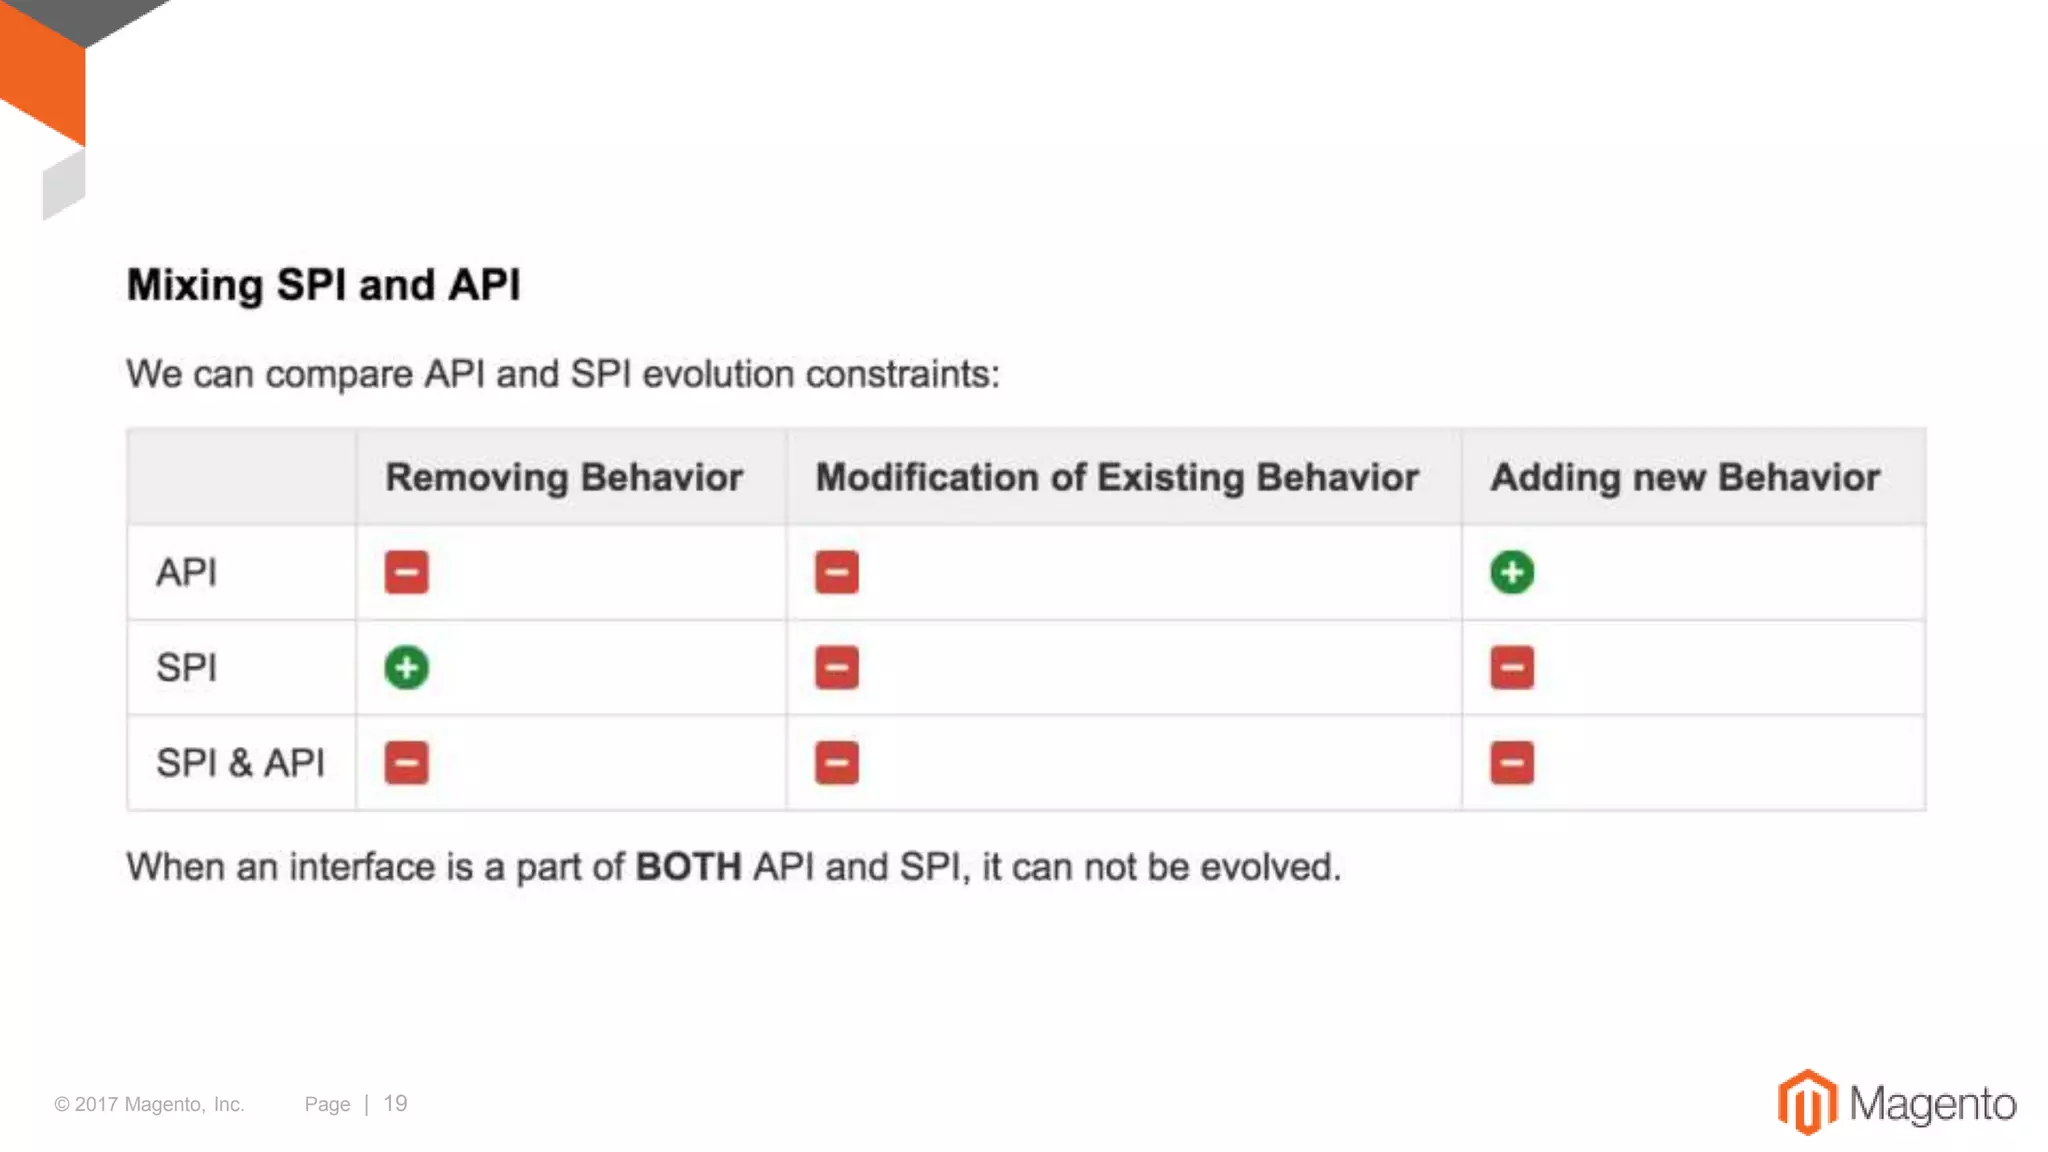Click the red minus icon for SPI & API Removing Behavior
The image size is (2048, 1152).
(406, 762)
